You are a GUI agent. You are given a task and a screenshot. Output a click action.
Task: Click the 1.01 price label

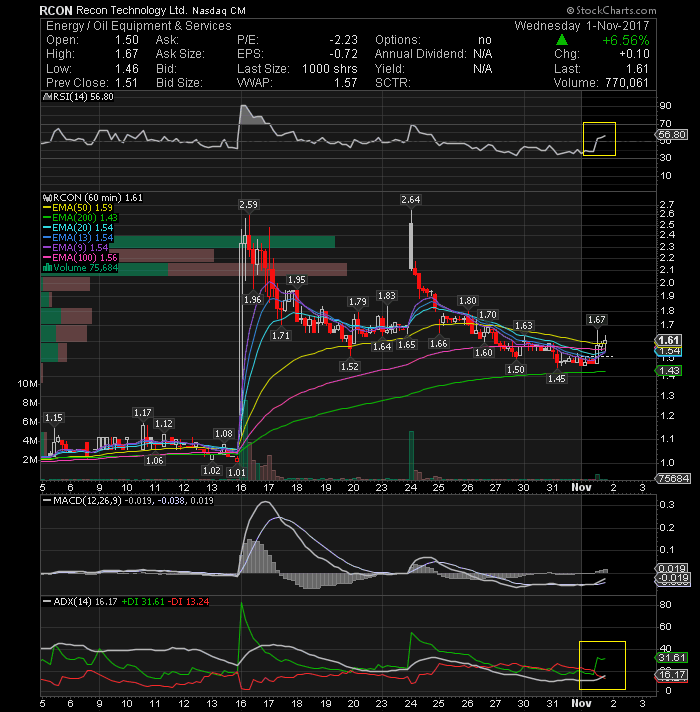[237, 473]
